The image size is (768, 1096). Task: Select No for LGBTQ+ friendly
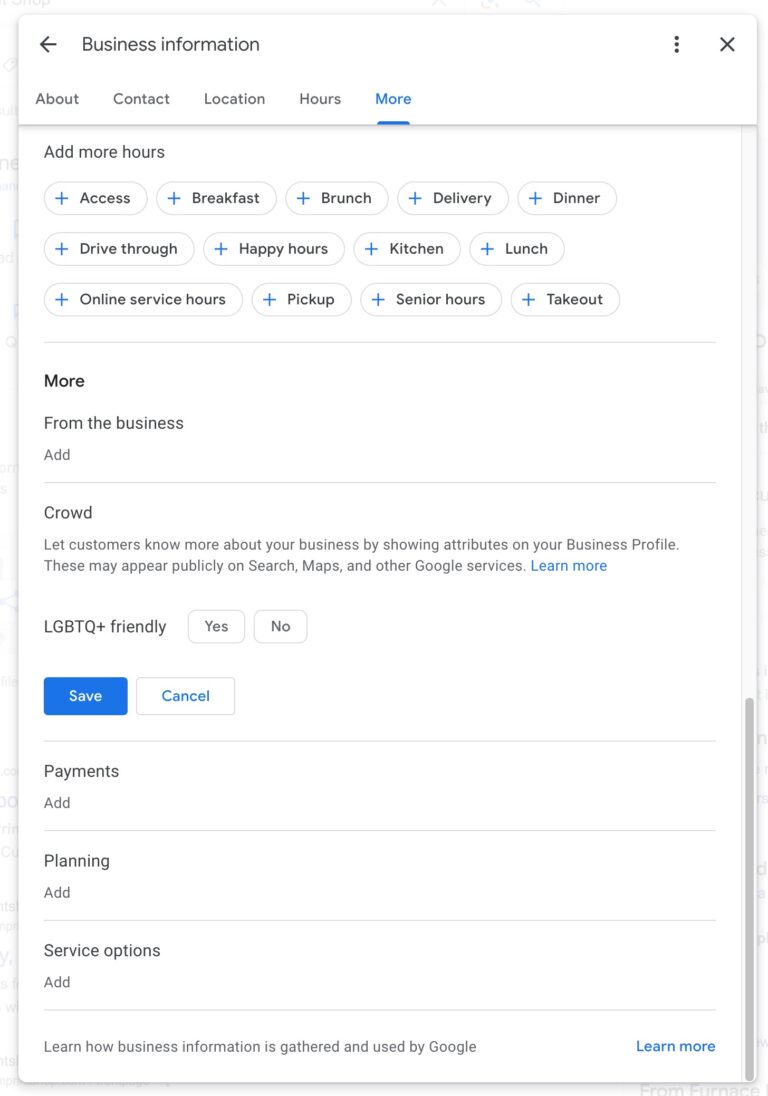pyautogui.click(x=280, y=626)
